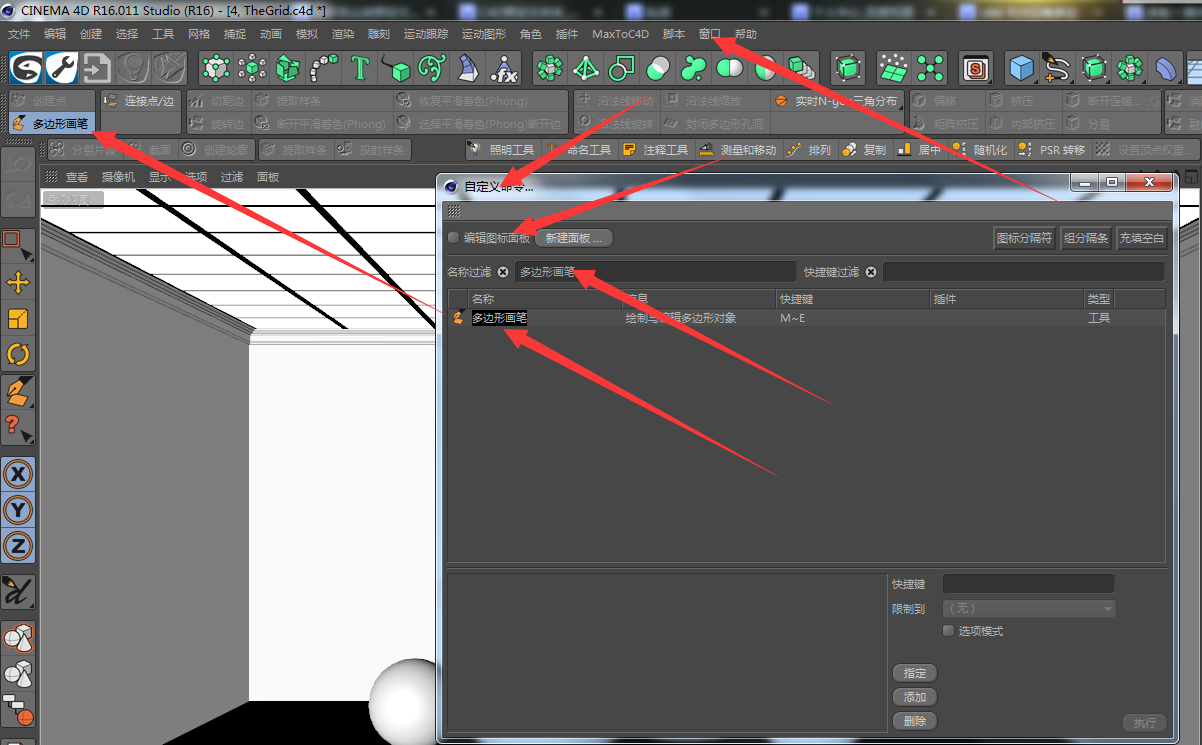Click the 快捷键 assignment input field
The image size is (1202, 745).
tap(1028, 583)
